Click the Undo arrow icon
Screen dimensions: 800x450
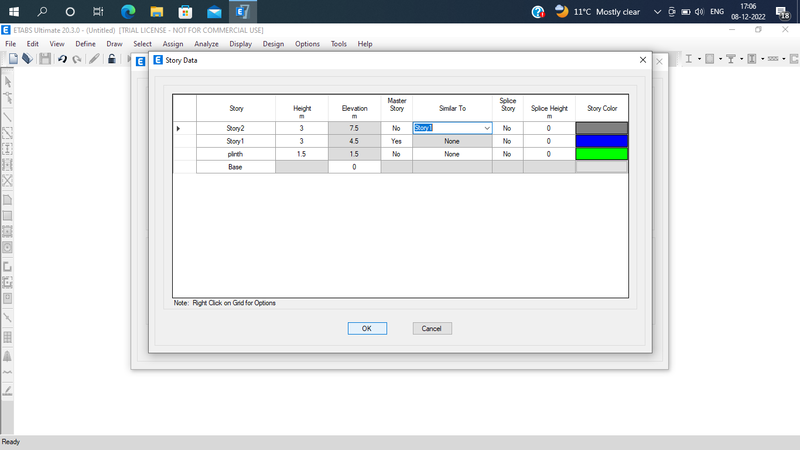tap(62, 59)
